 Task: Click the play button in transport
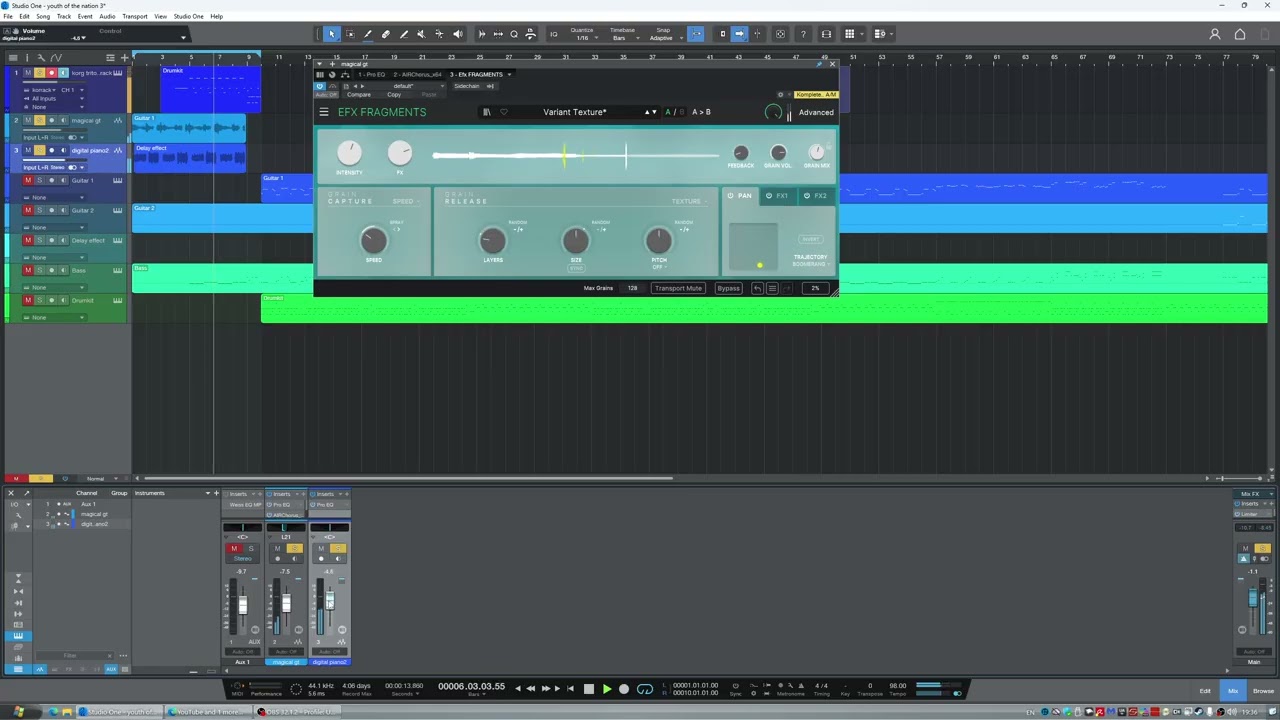606,688
